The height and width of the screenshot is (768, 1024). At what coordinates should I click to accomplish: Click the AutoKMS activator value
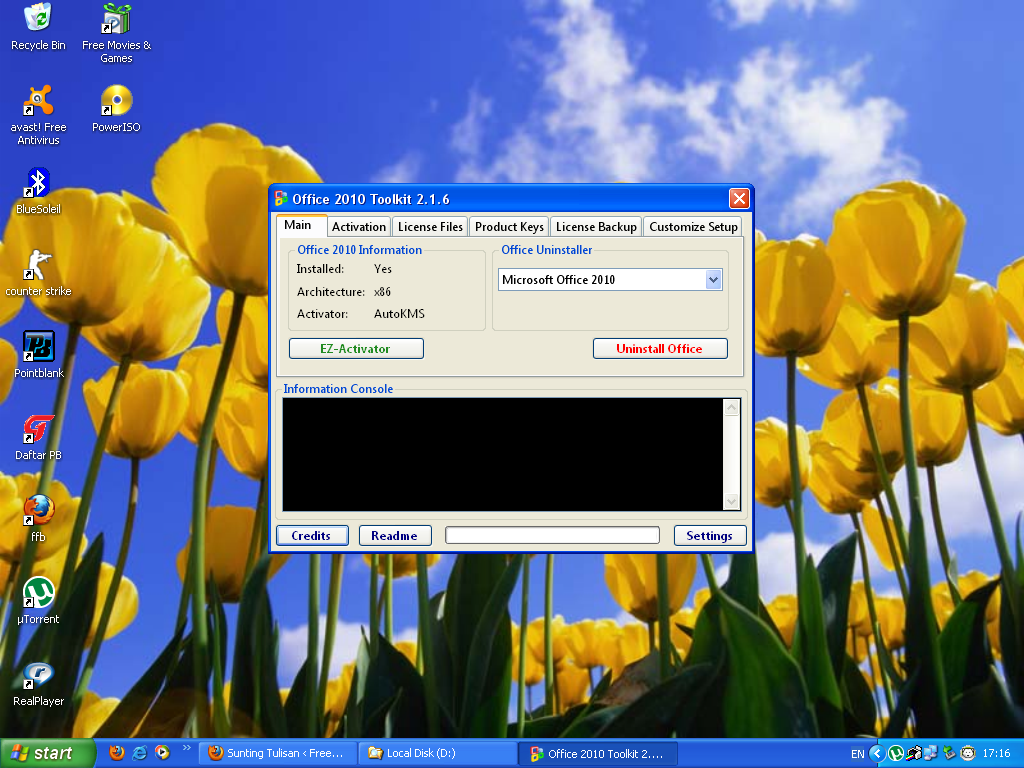coord(399,314)
